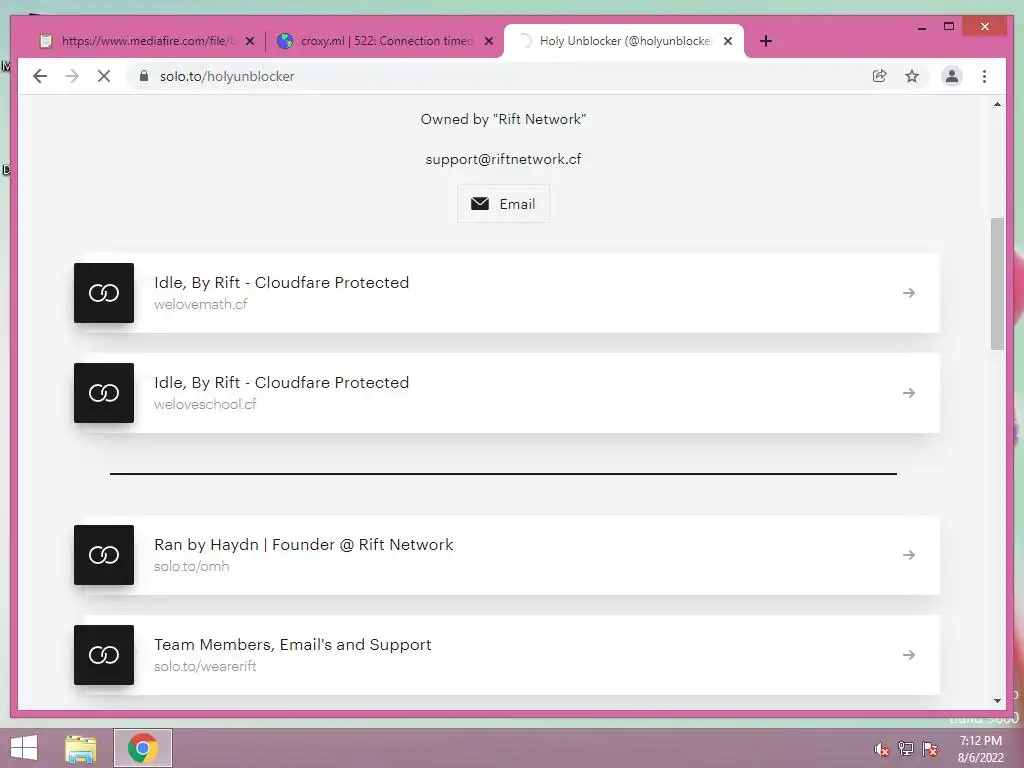Minimize the Chrome window
This screenshot has width=1024, height=768.
(x=921, y=27)
